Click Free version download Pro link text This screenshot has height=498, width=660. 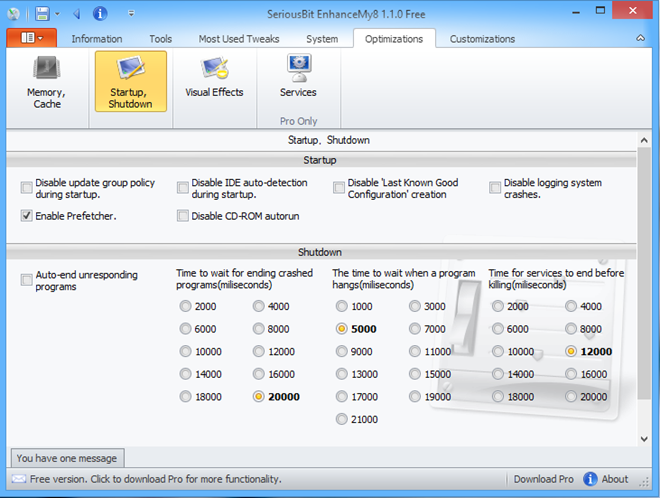click(x=156, y=479)
